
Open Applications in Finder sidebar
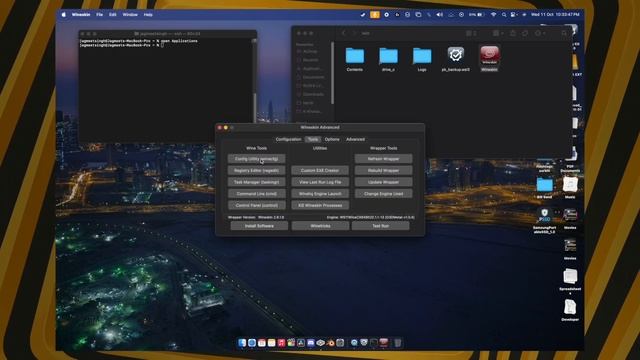pyautogui.click(x=310, y=69)
